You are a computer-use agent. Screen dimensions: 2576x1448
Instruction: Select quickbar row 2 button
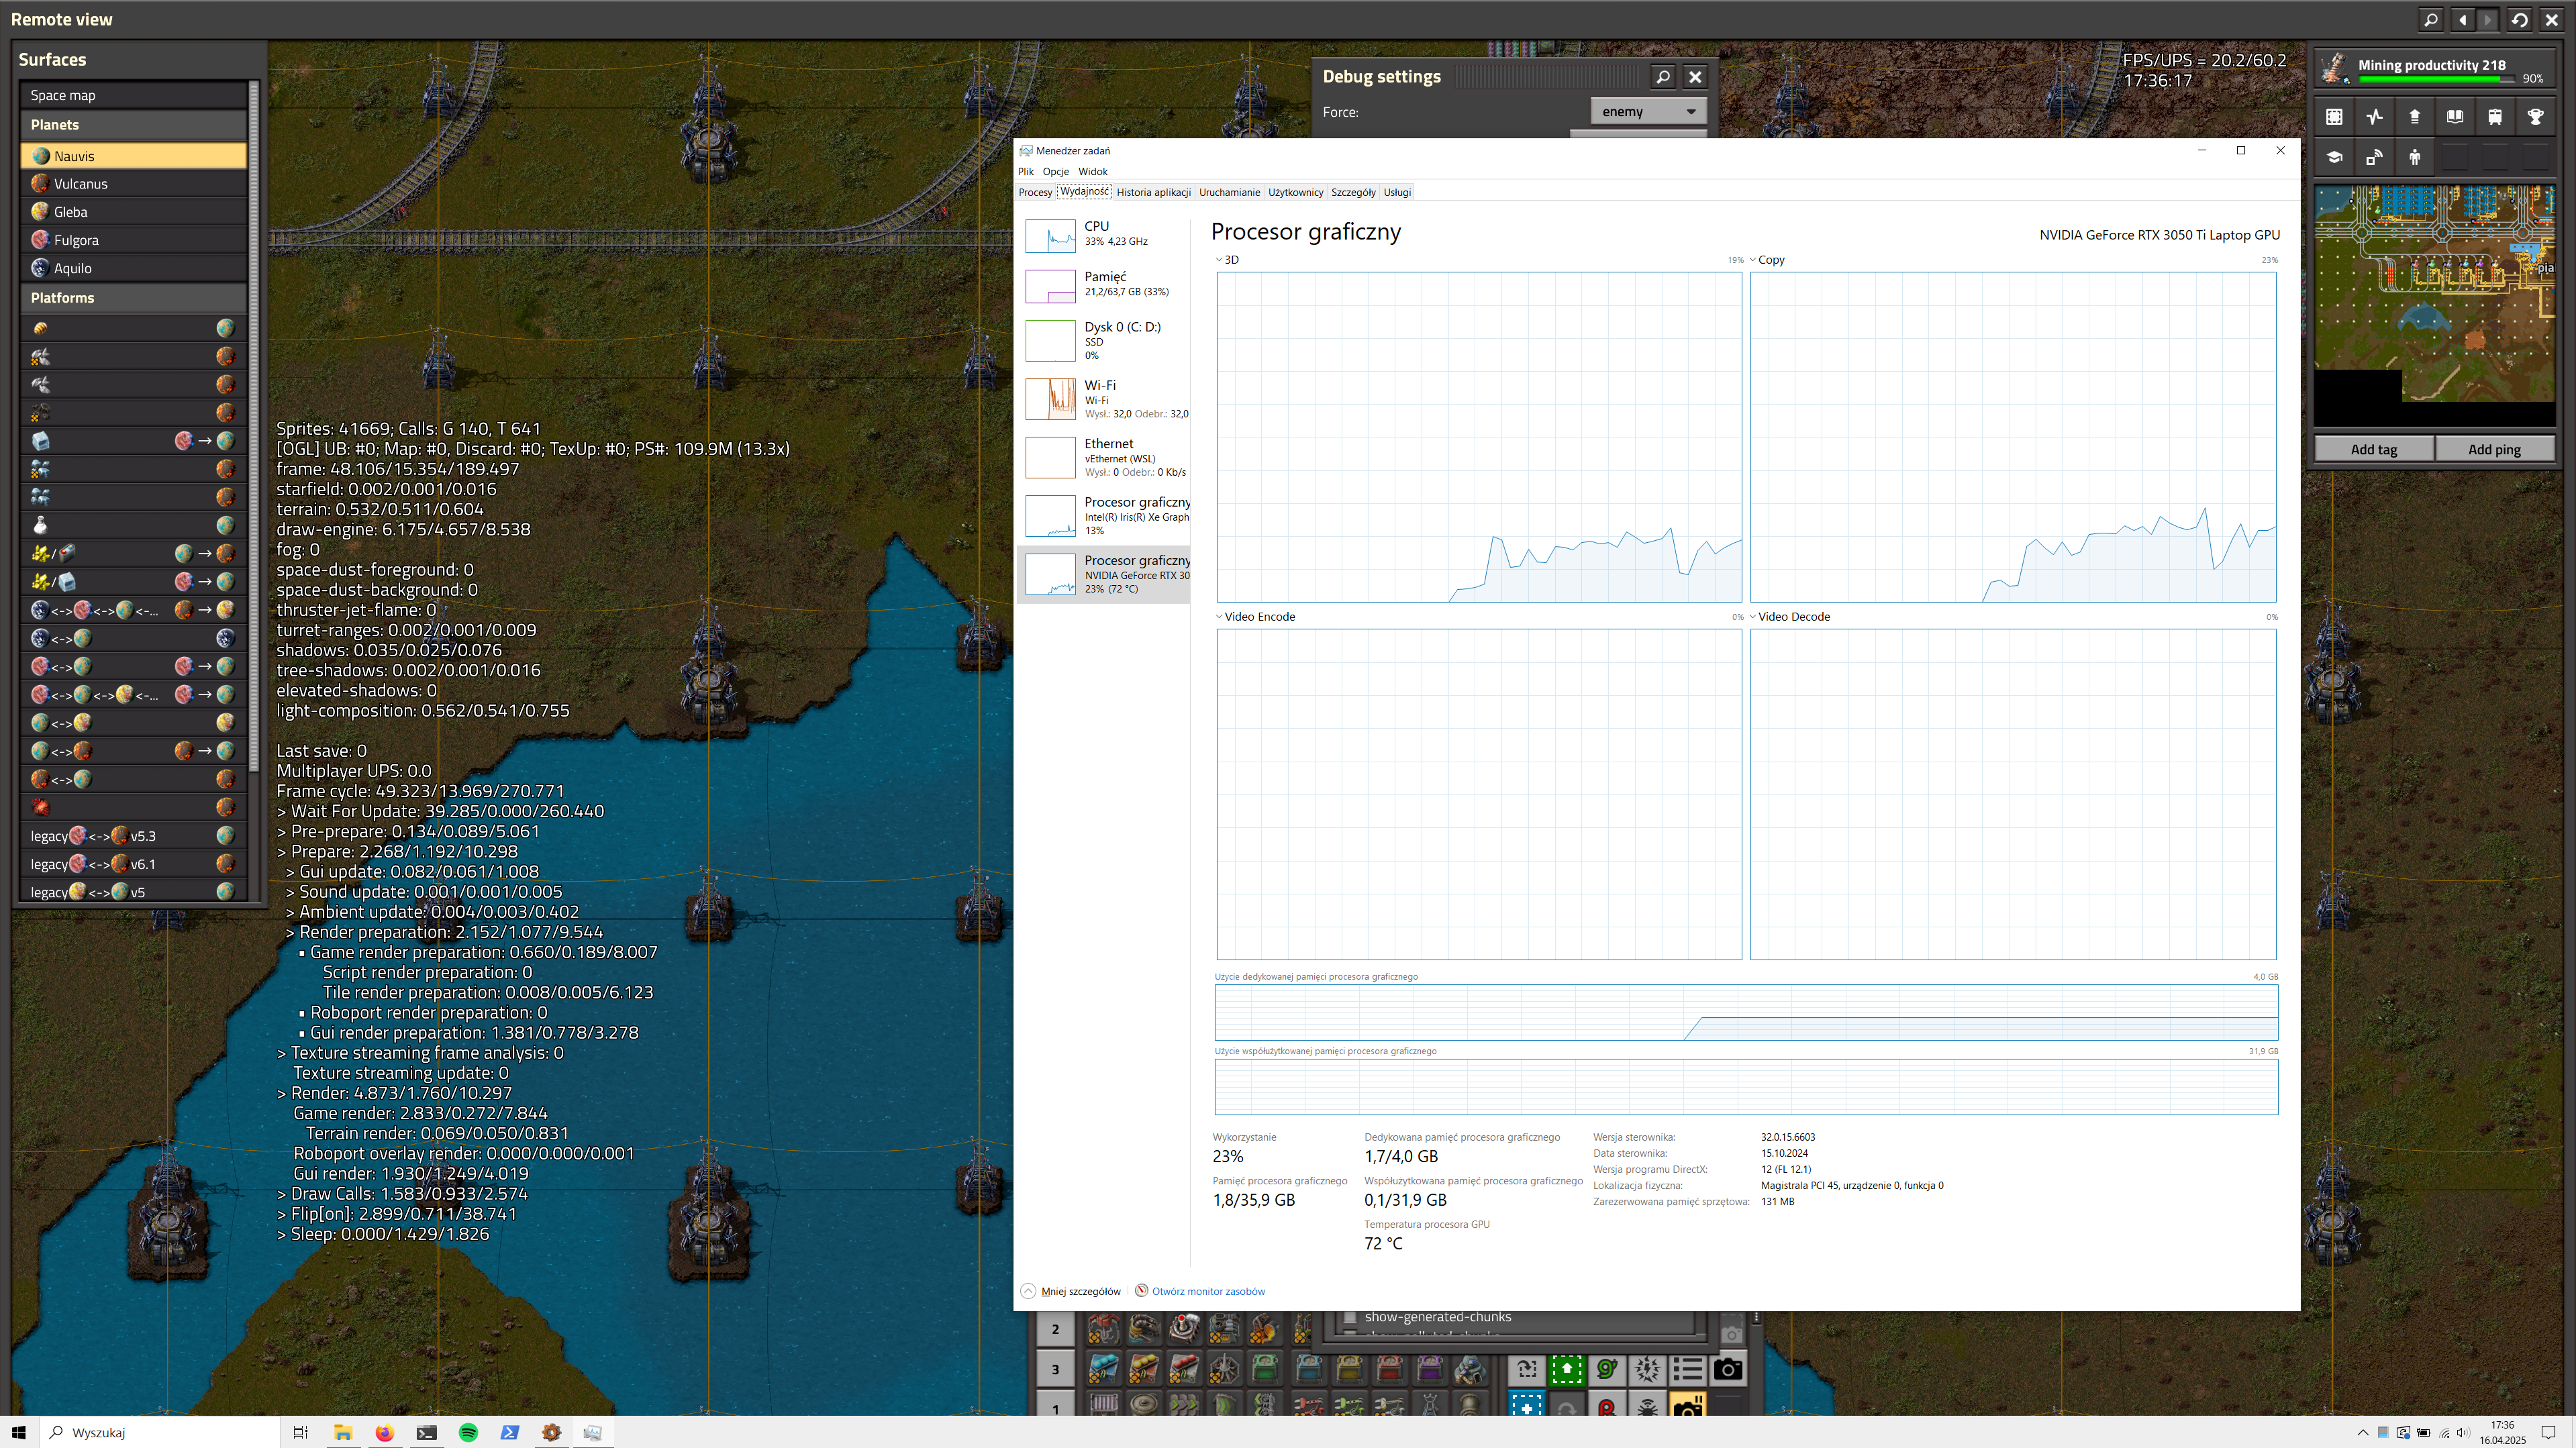[1055, 1329]
